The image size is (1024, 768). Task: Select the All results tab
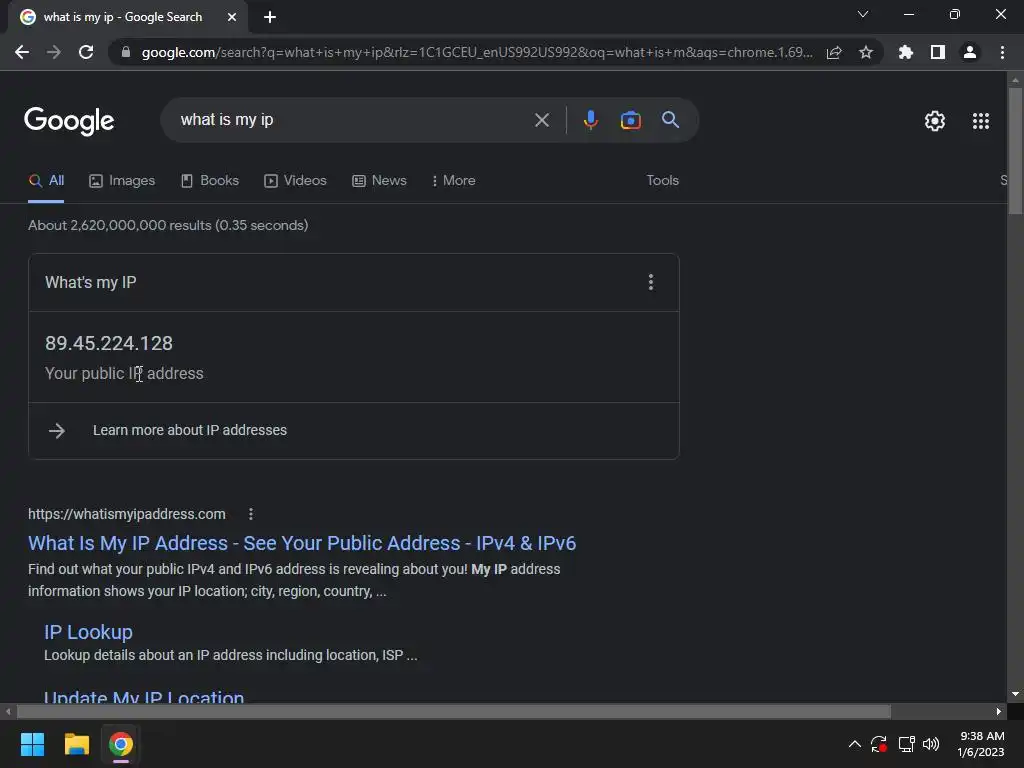coord(46,180)
